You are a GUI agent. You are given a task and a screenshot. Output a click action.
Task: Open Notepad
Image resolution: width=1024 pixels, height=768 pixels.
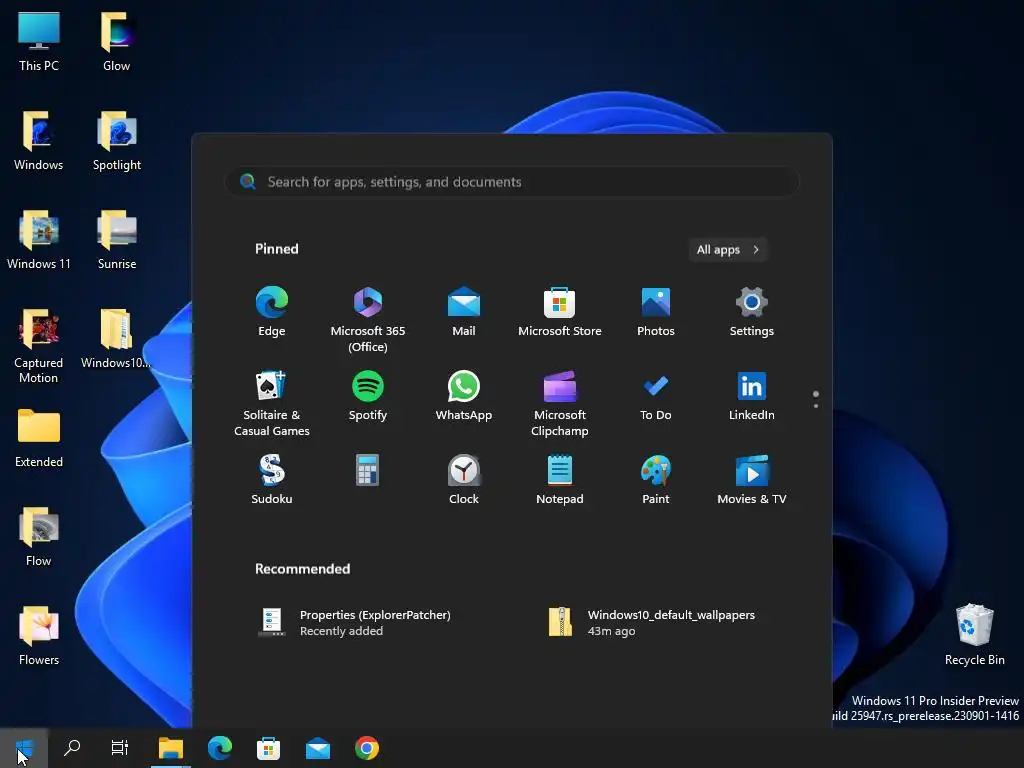(560, 479)
